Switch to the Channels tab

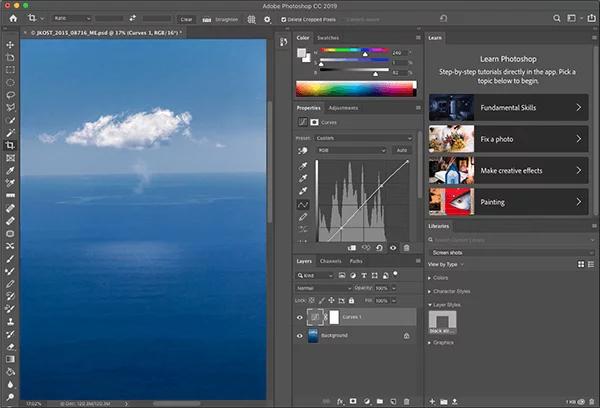[329, 261]
